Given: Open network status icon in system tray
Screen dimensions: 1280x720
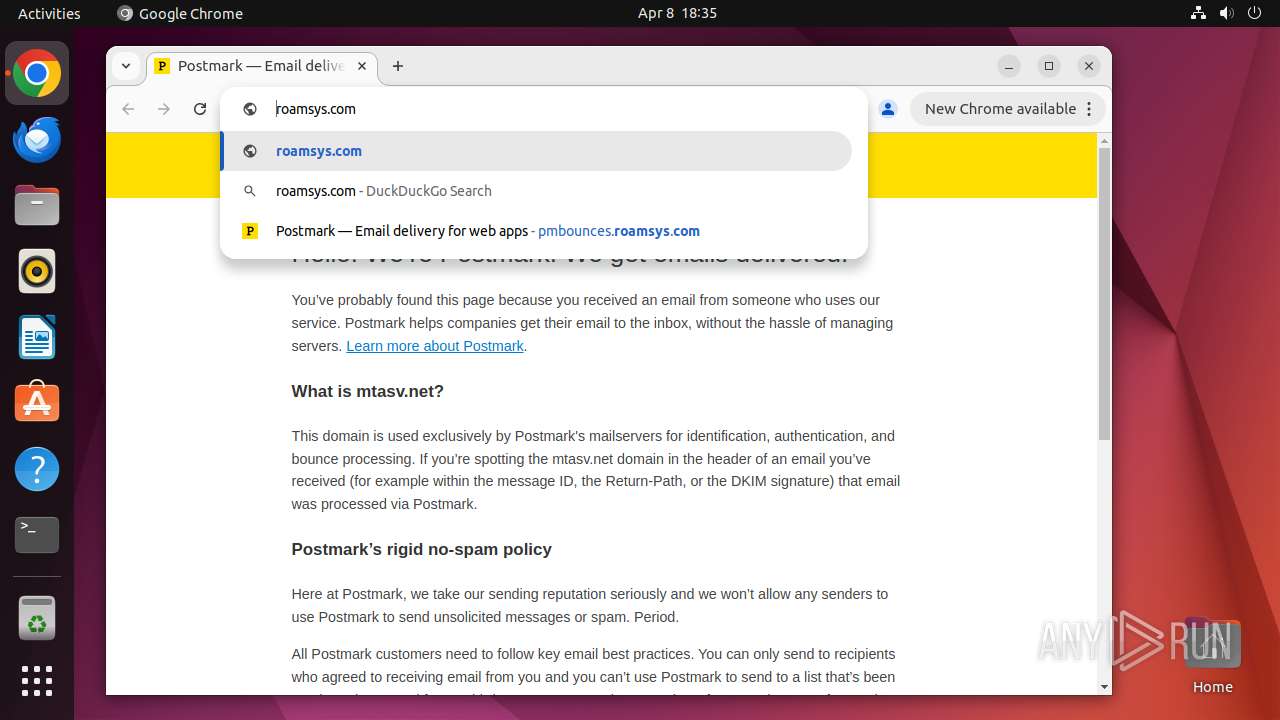Looking at the screenshot, I should (1198, 13).
